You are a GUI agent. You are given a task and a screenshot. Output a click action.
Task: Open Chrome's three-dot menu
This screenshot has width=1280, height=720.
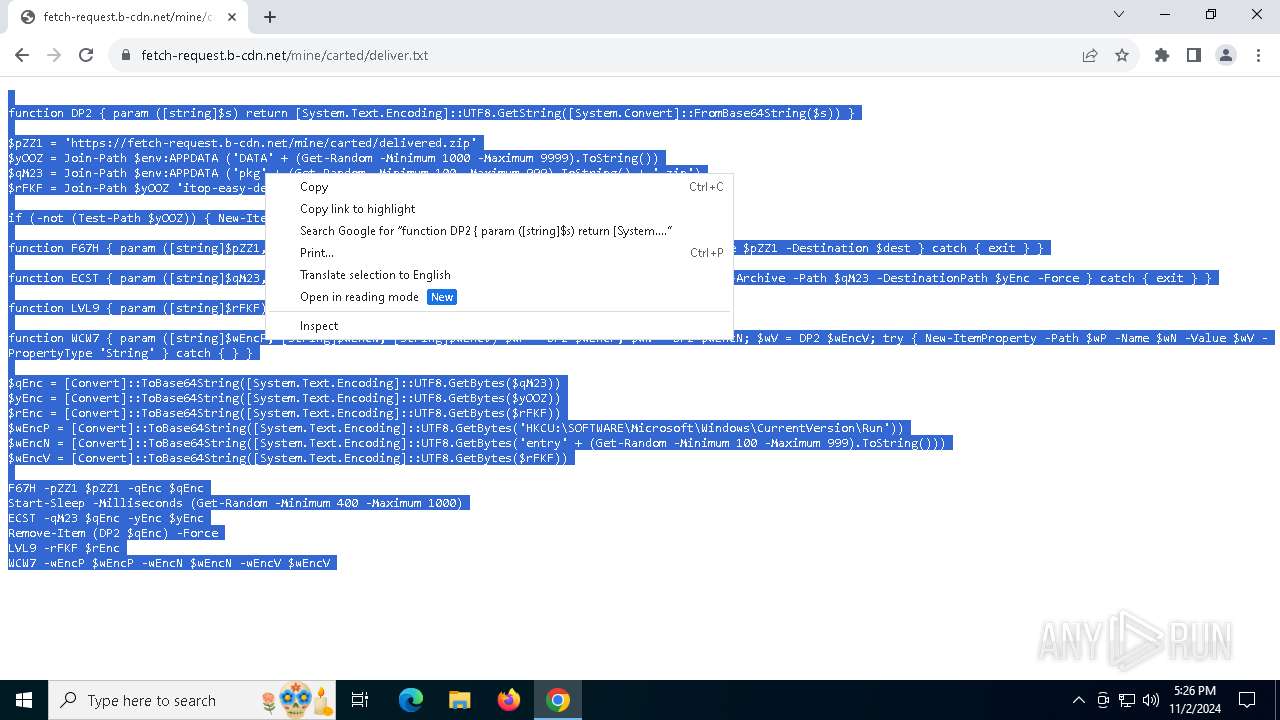[x=1258, y=55]
